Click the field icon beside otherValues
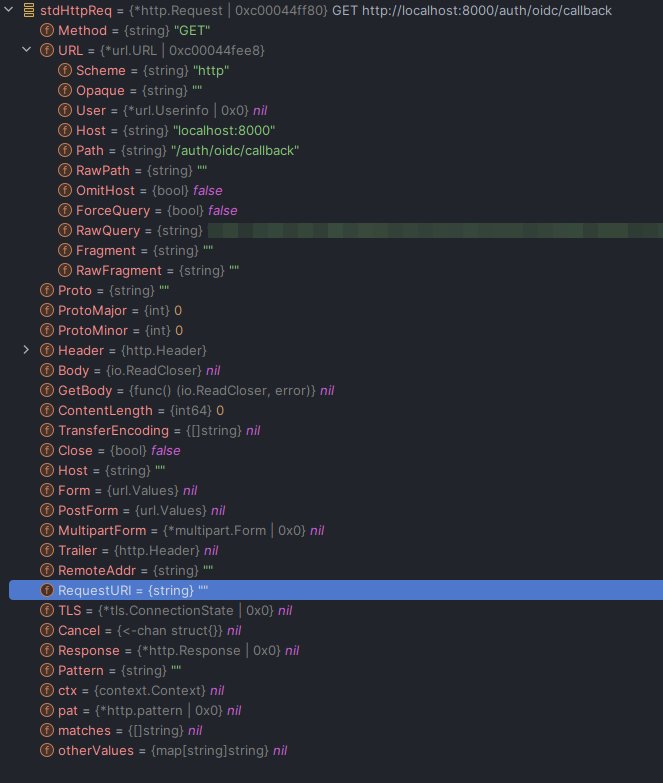 point(46,750)
